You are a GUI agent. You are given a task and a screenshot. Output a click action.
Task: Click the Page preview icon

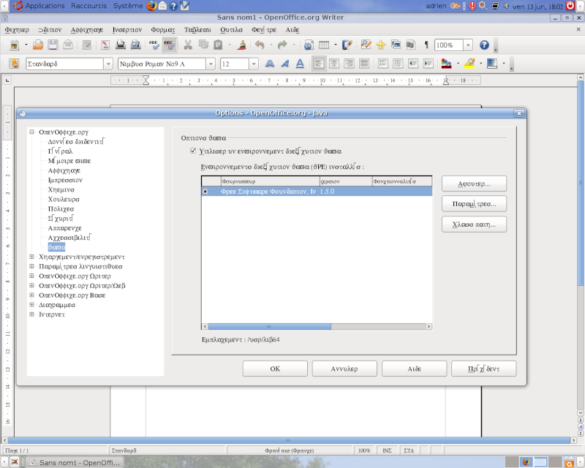(x=135, y=45)
